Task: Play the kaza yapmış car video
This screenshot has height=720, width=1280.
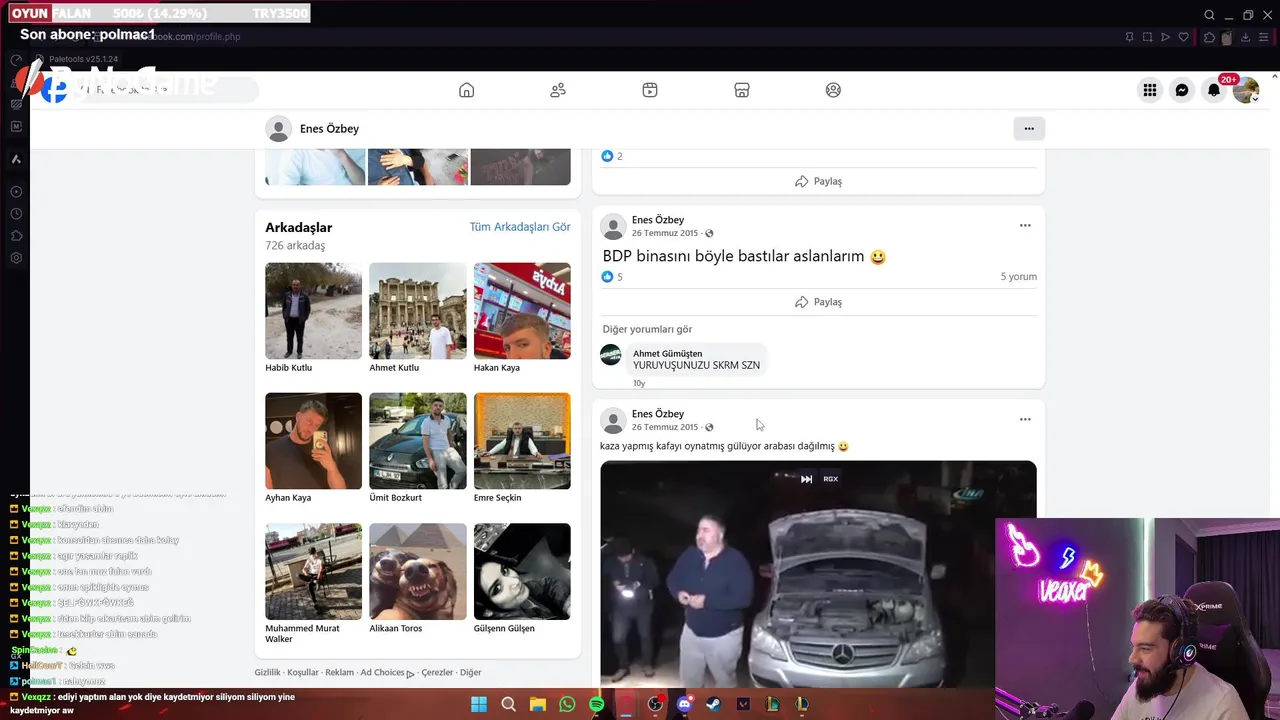Action: (818, 575)
